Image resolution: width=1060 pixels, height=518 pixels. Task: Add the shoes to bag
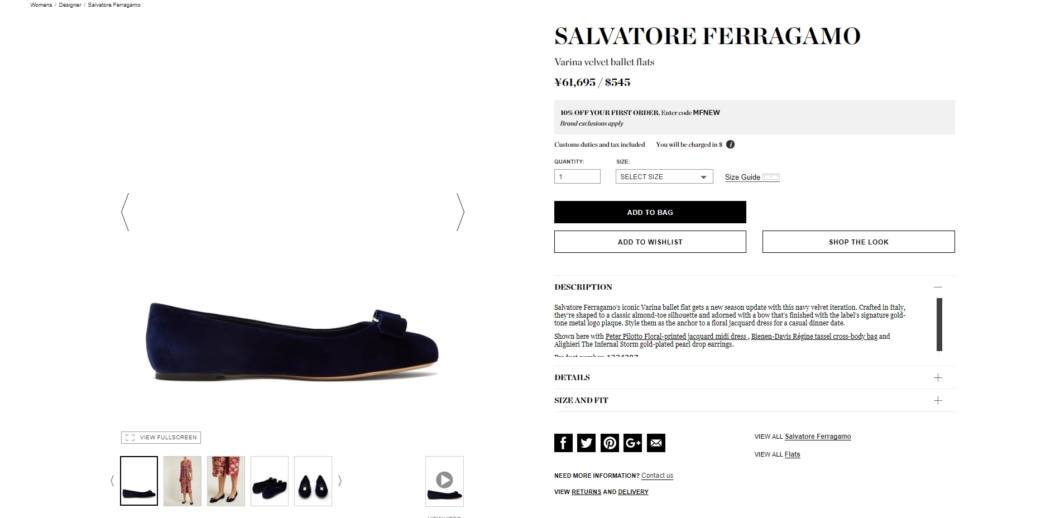[x=650, y=212]
